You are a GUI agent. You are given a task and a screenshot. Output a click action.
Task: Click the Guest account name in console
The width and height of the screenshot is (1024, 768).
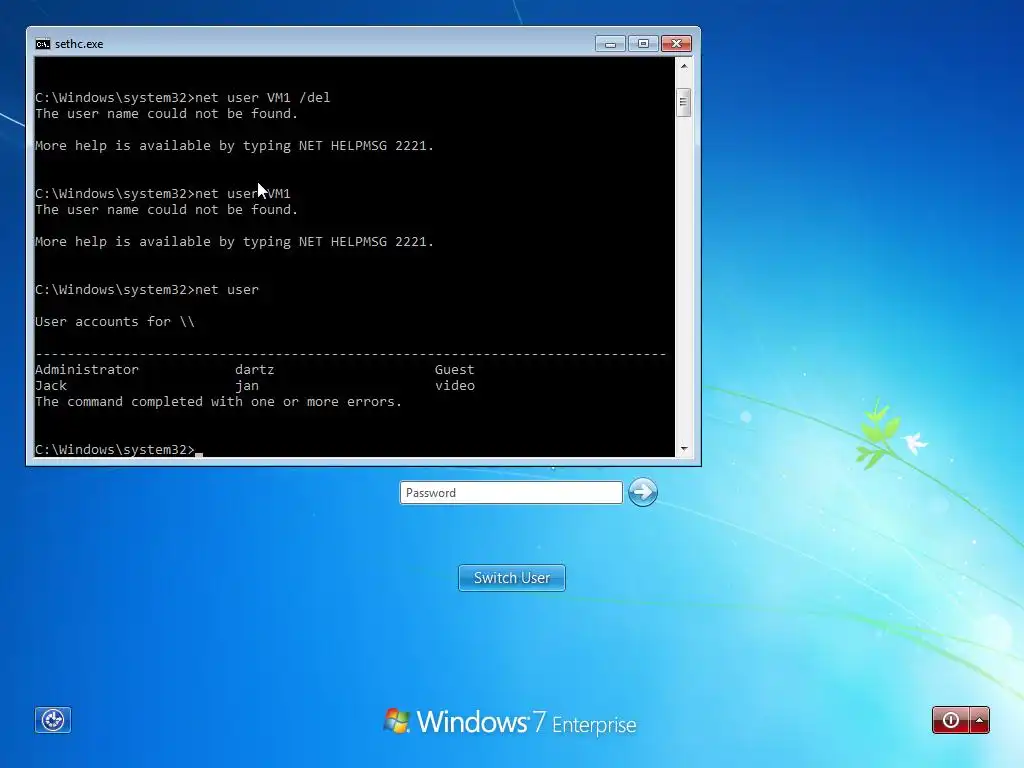coord(455,370)
